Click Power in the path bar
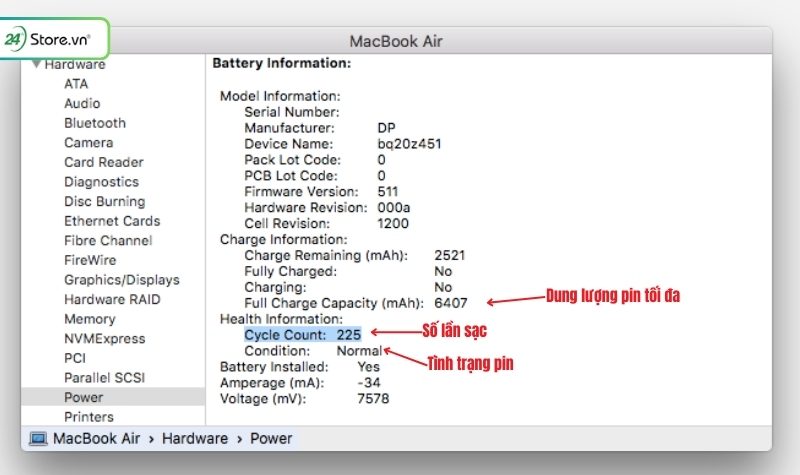Viewport: 800px width, 475px height. tap(271, 439)
